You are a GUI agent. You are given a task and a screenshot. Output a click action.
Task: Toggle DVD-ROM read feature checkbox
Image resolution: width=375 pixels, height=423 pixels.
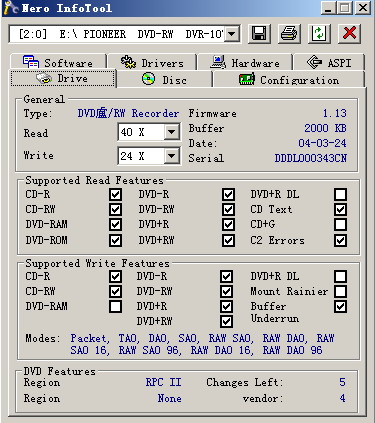tap(115, 240)
